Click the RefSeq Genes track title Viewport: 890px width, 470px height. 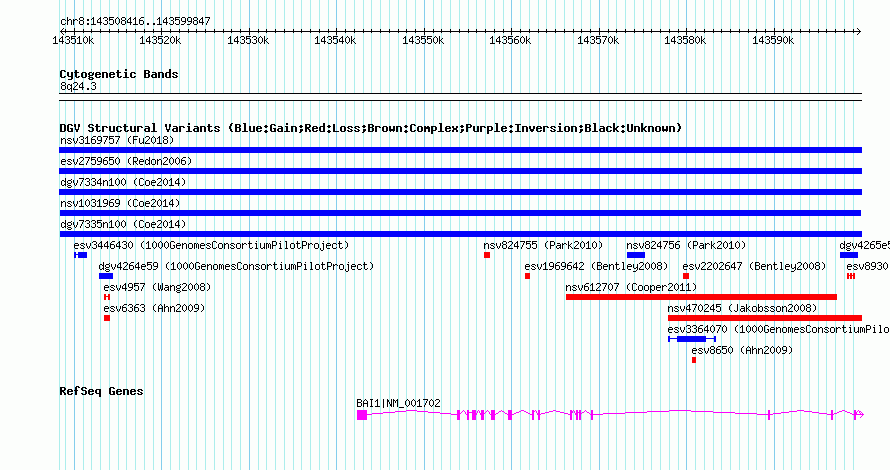[x=102, y=391]
